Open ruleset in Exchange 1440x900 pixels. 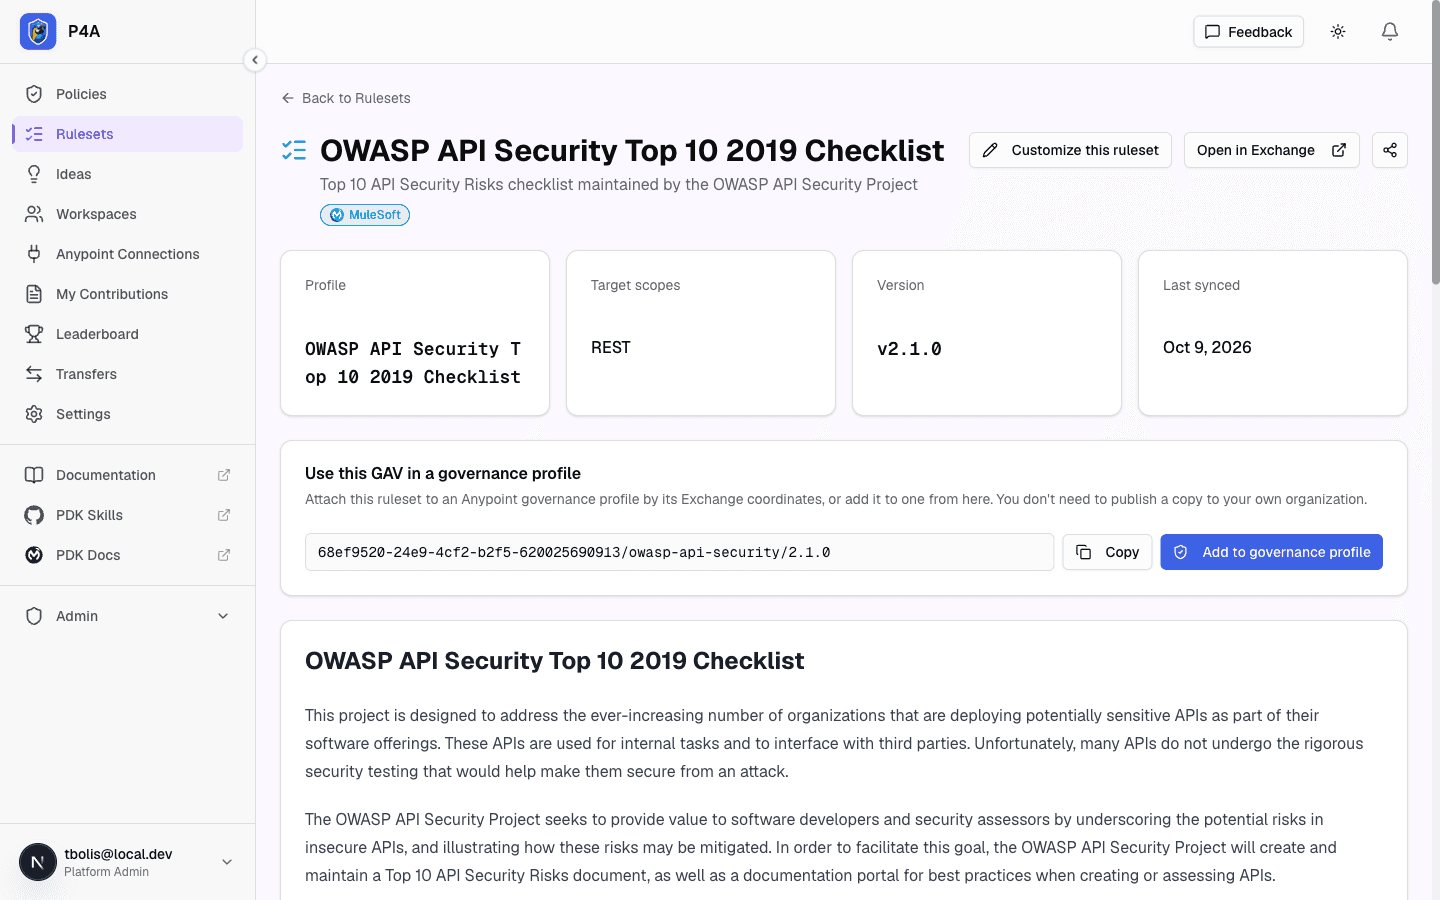[1271, 150]
